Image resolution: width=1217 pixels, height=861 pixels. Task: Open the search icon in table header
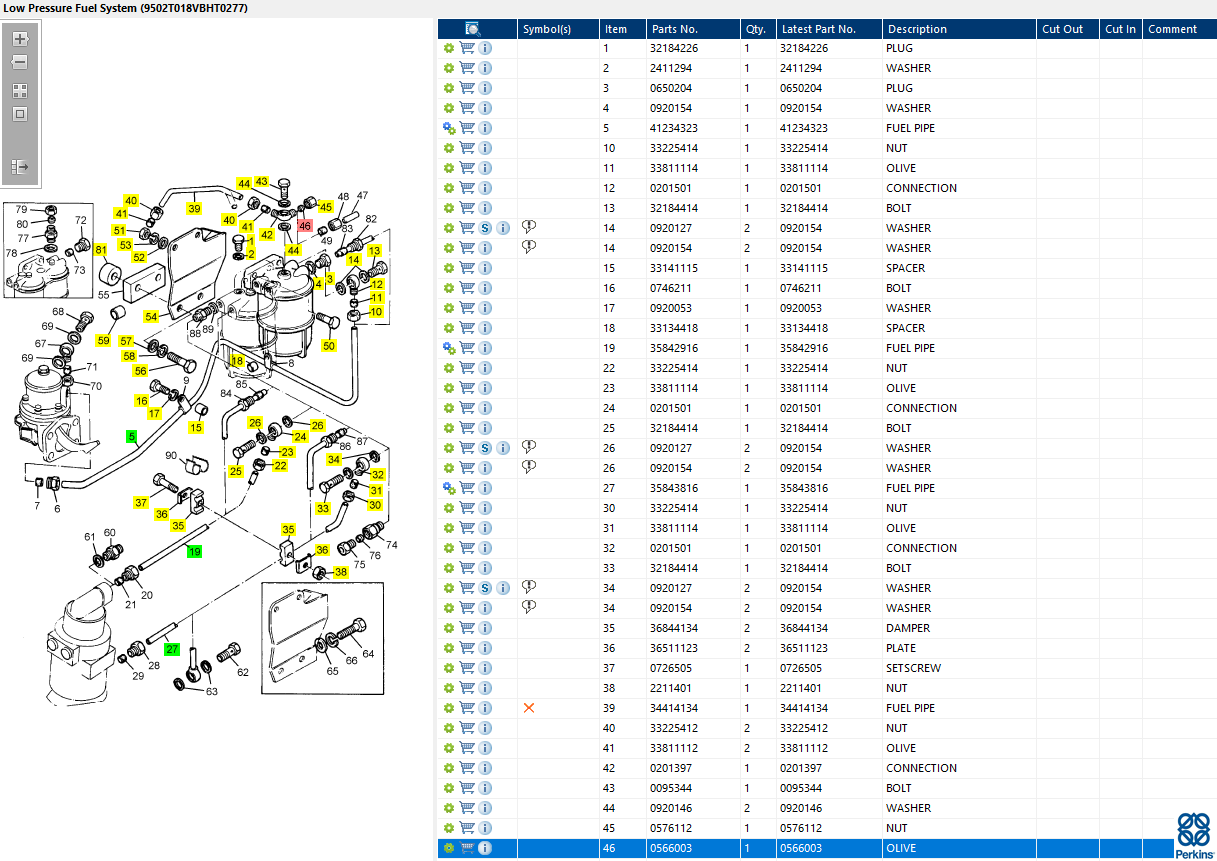(473, 29)
